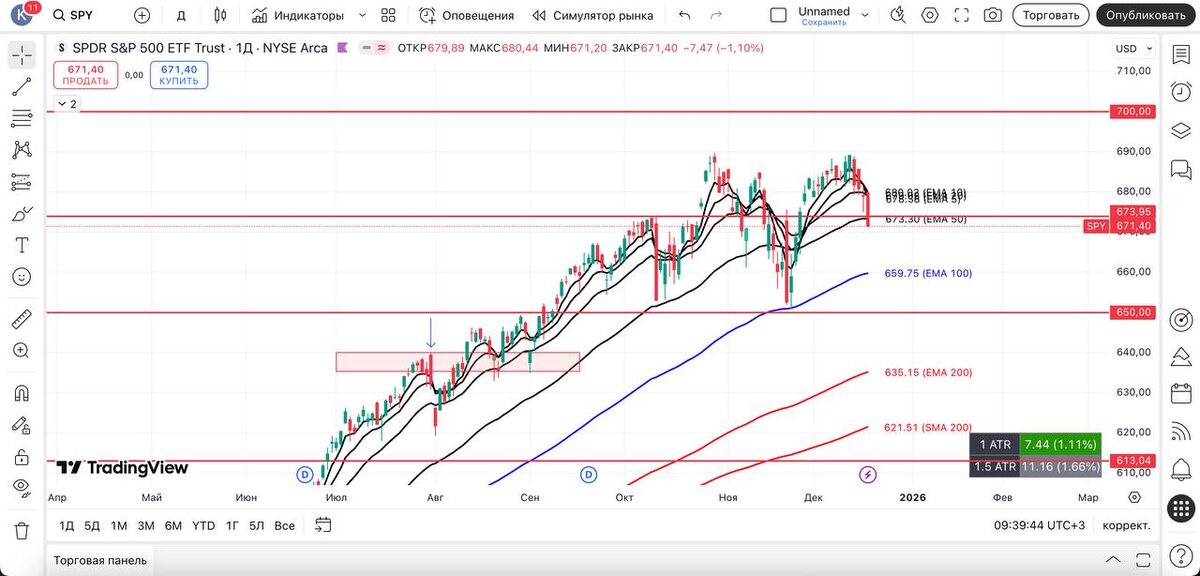Click the purple lightning event marker on timeline
The height and width of the screenshot is (576, 1200).
[x=868, y=474]
